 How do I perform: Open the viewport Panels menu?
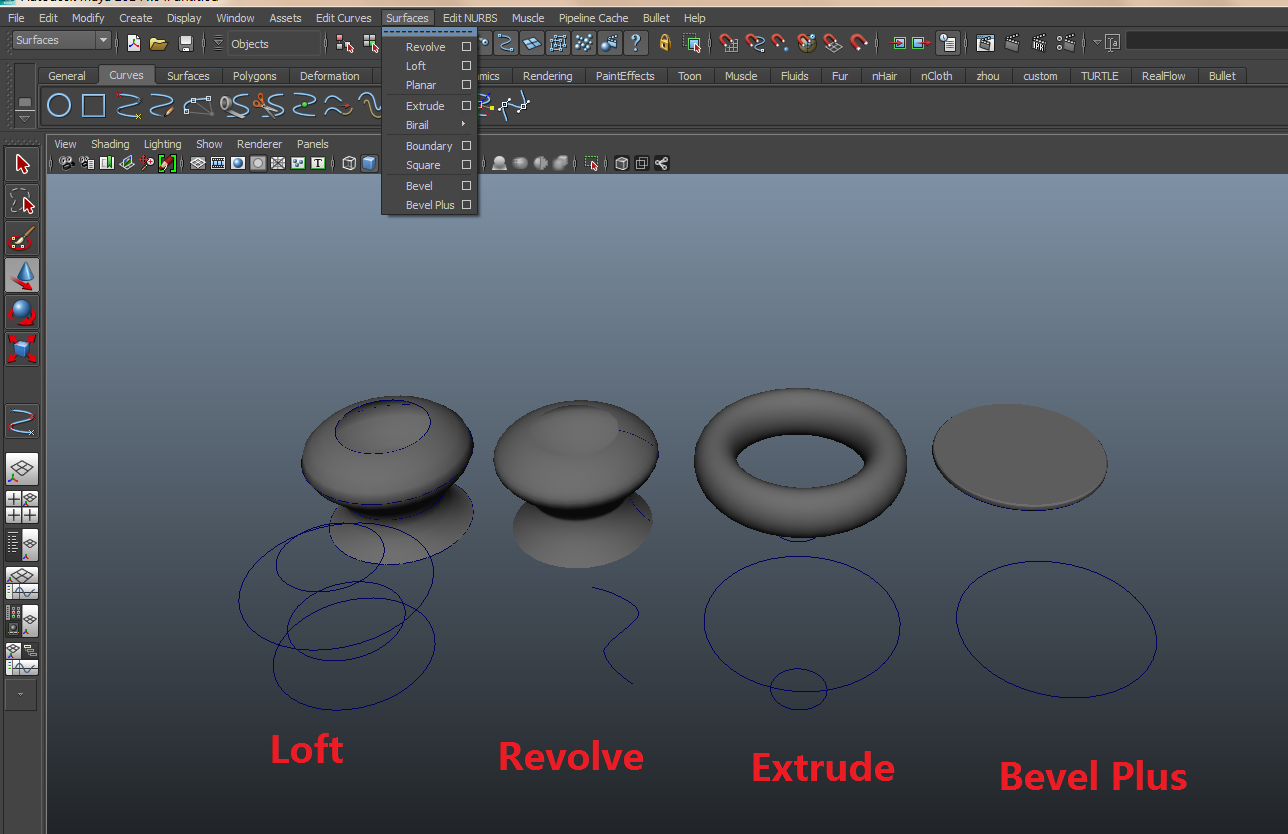click(x=313, y=144)
